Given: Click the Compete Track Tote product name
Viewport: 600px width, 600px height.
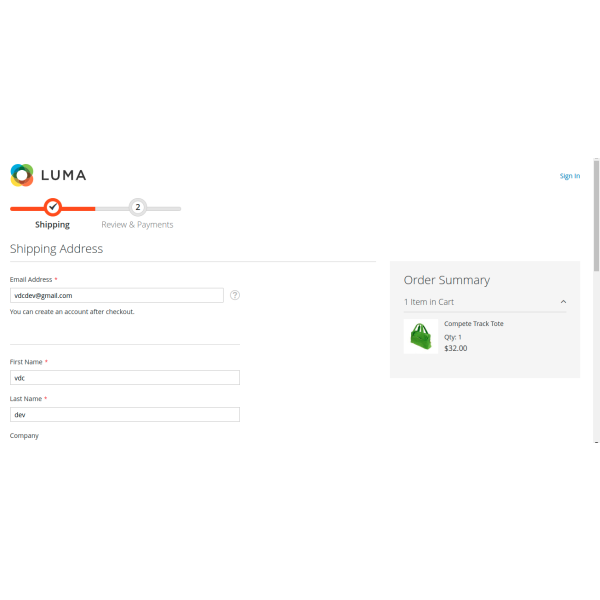Looking at the screenshot, I should 474,324.
